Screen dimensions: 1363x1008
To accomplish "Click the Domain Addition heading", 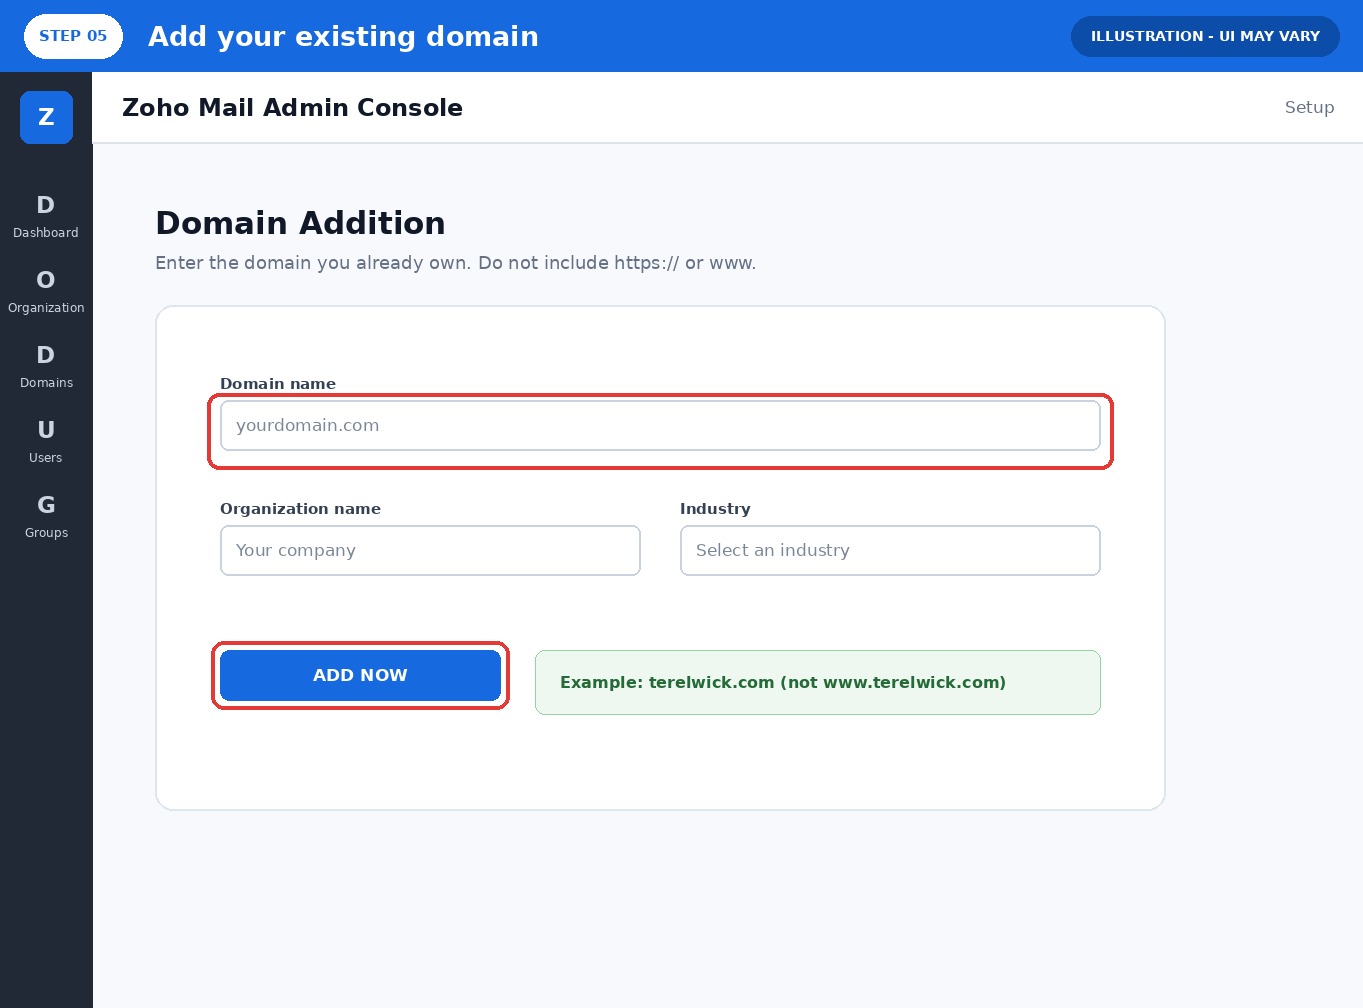I will (300, 223).
